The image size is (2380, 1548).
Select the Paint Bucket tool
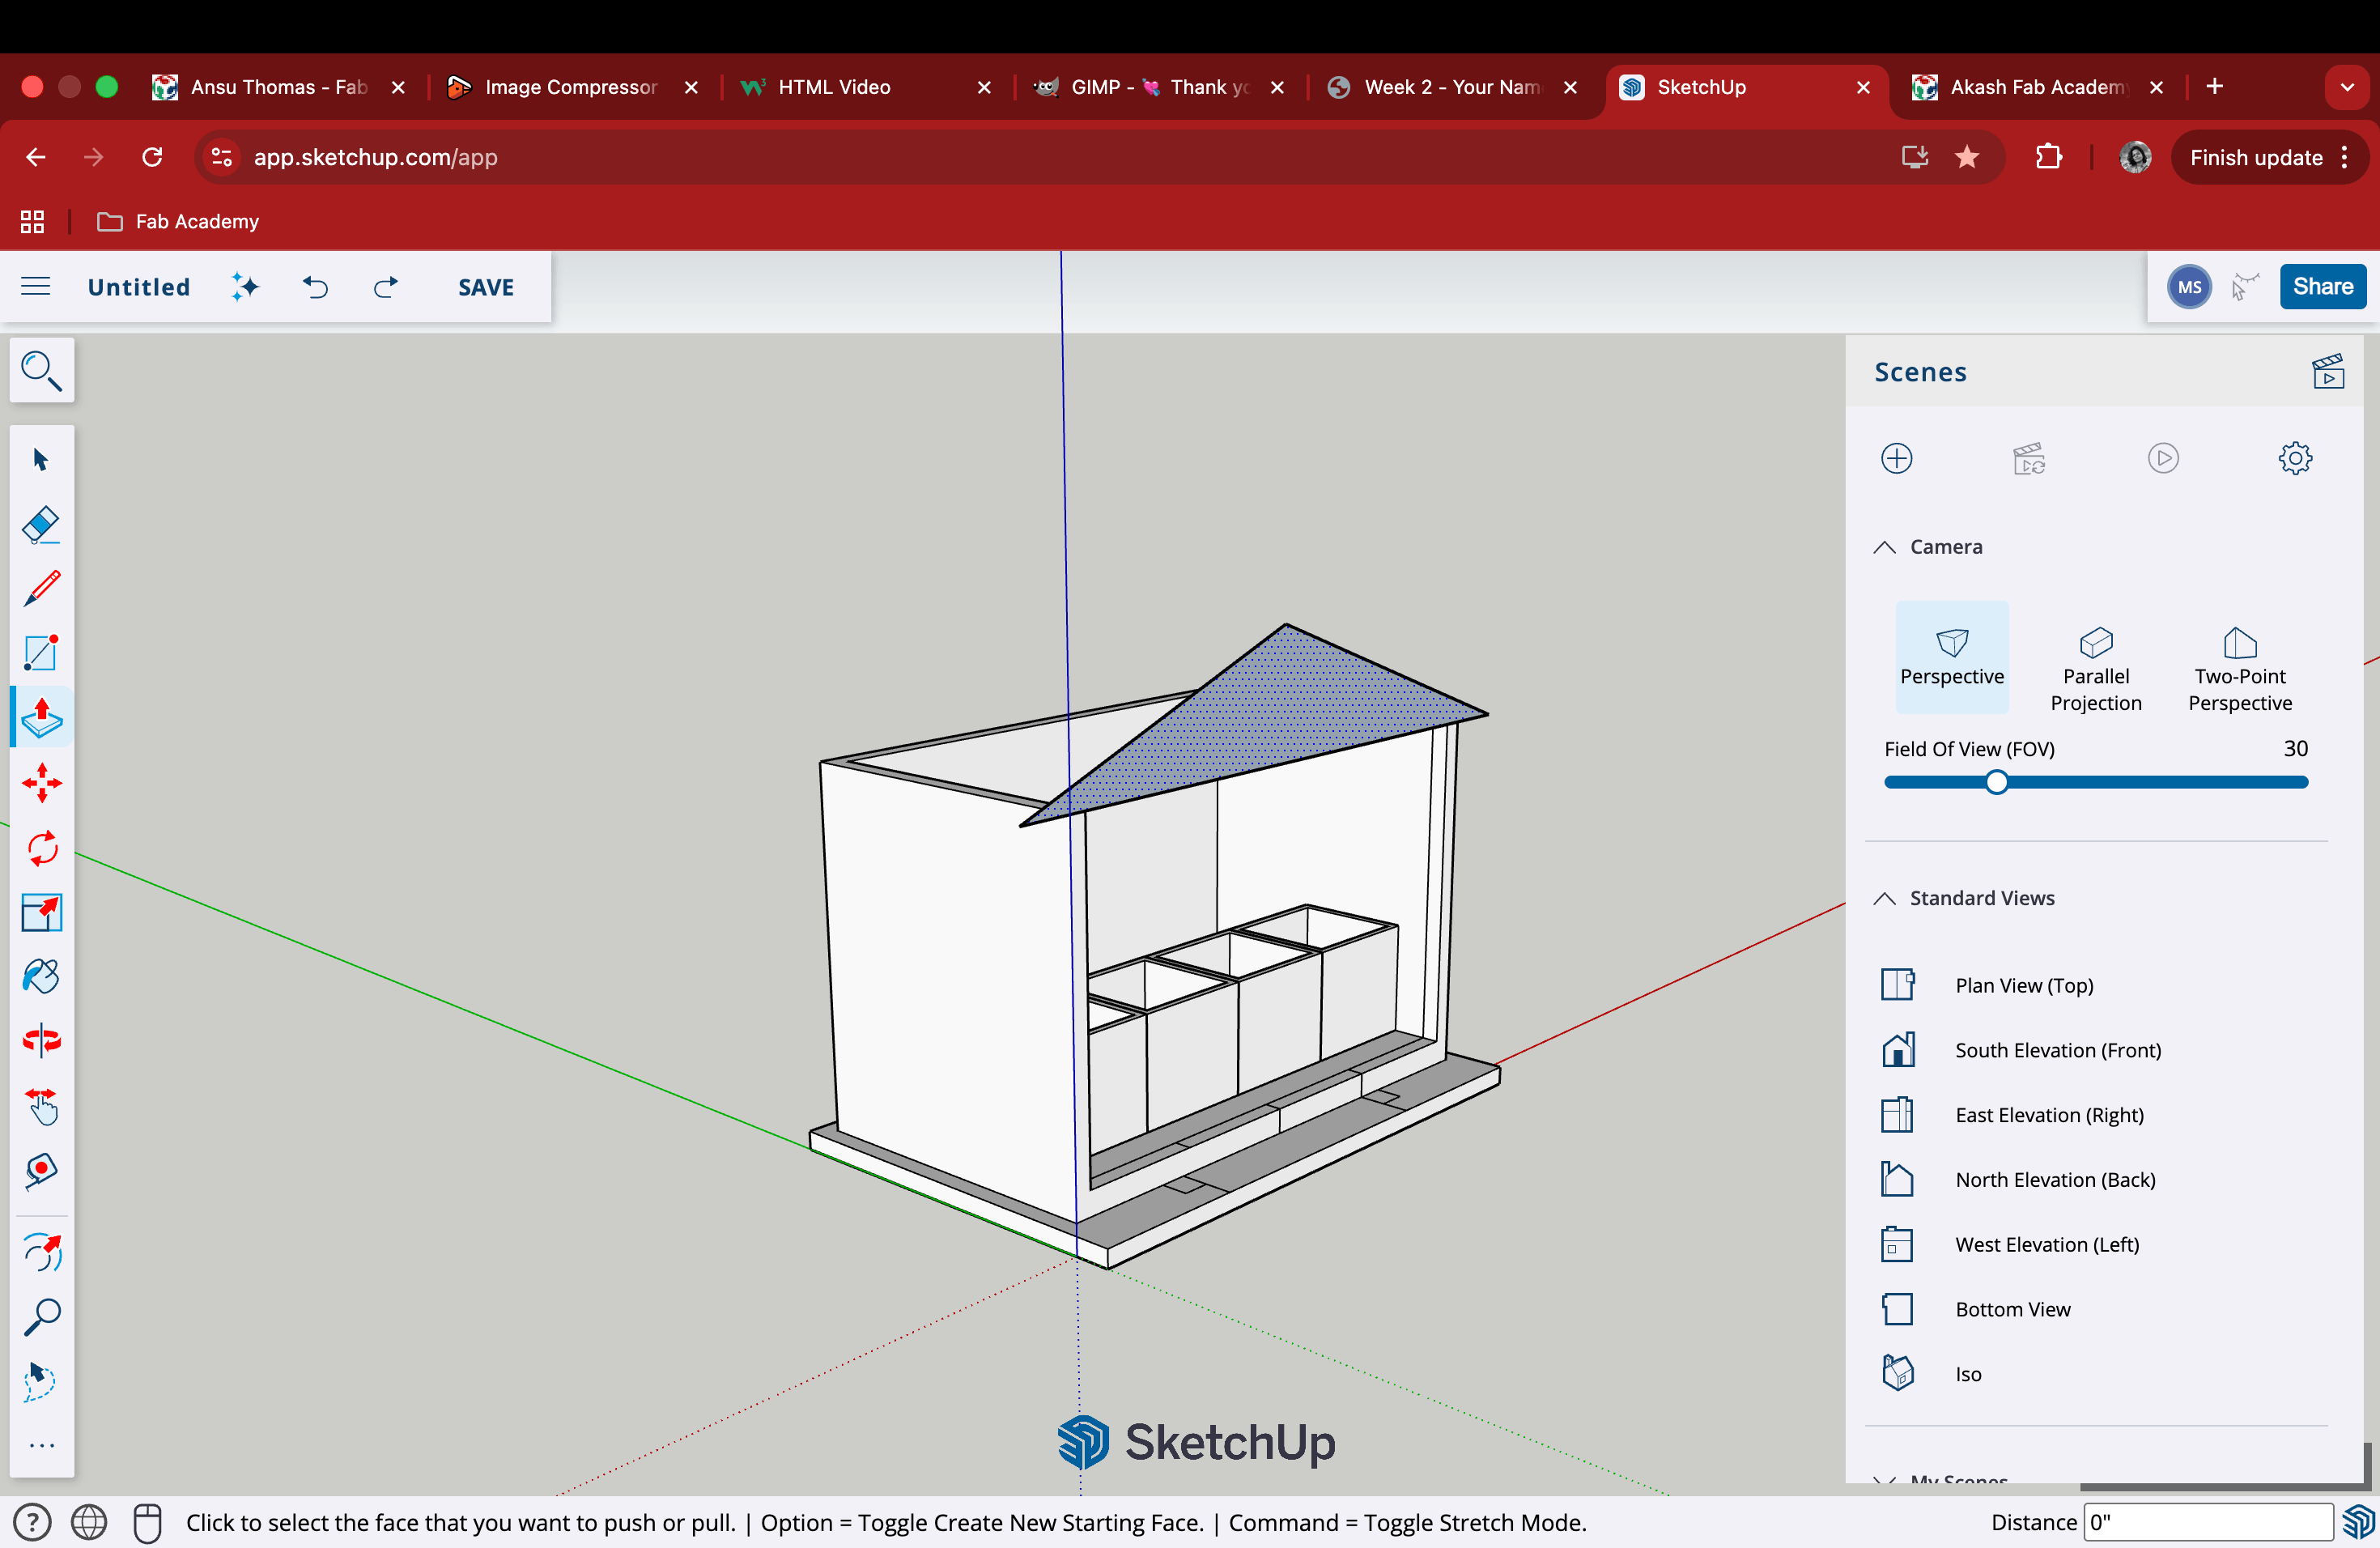[x=41, y=977]
